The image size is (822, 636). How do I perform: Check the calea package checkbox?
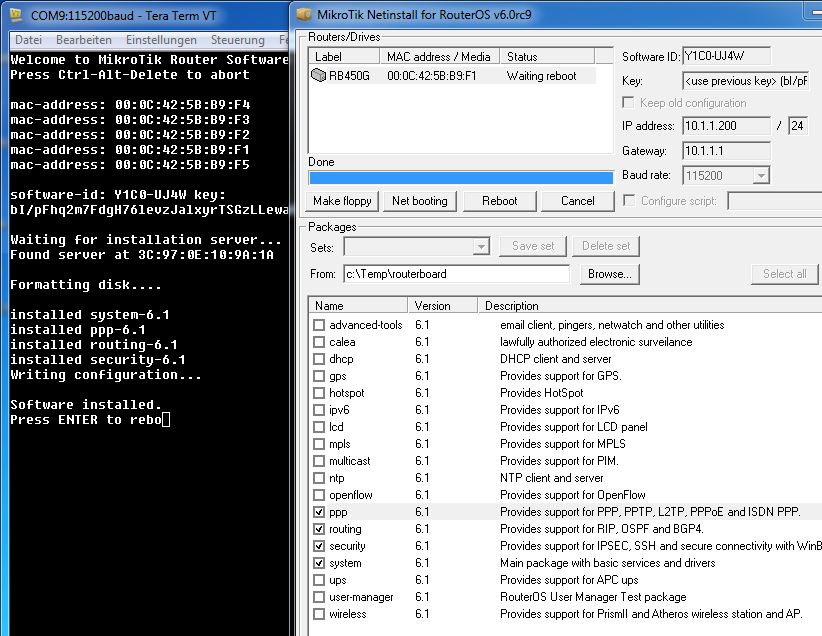319,342
